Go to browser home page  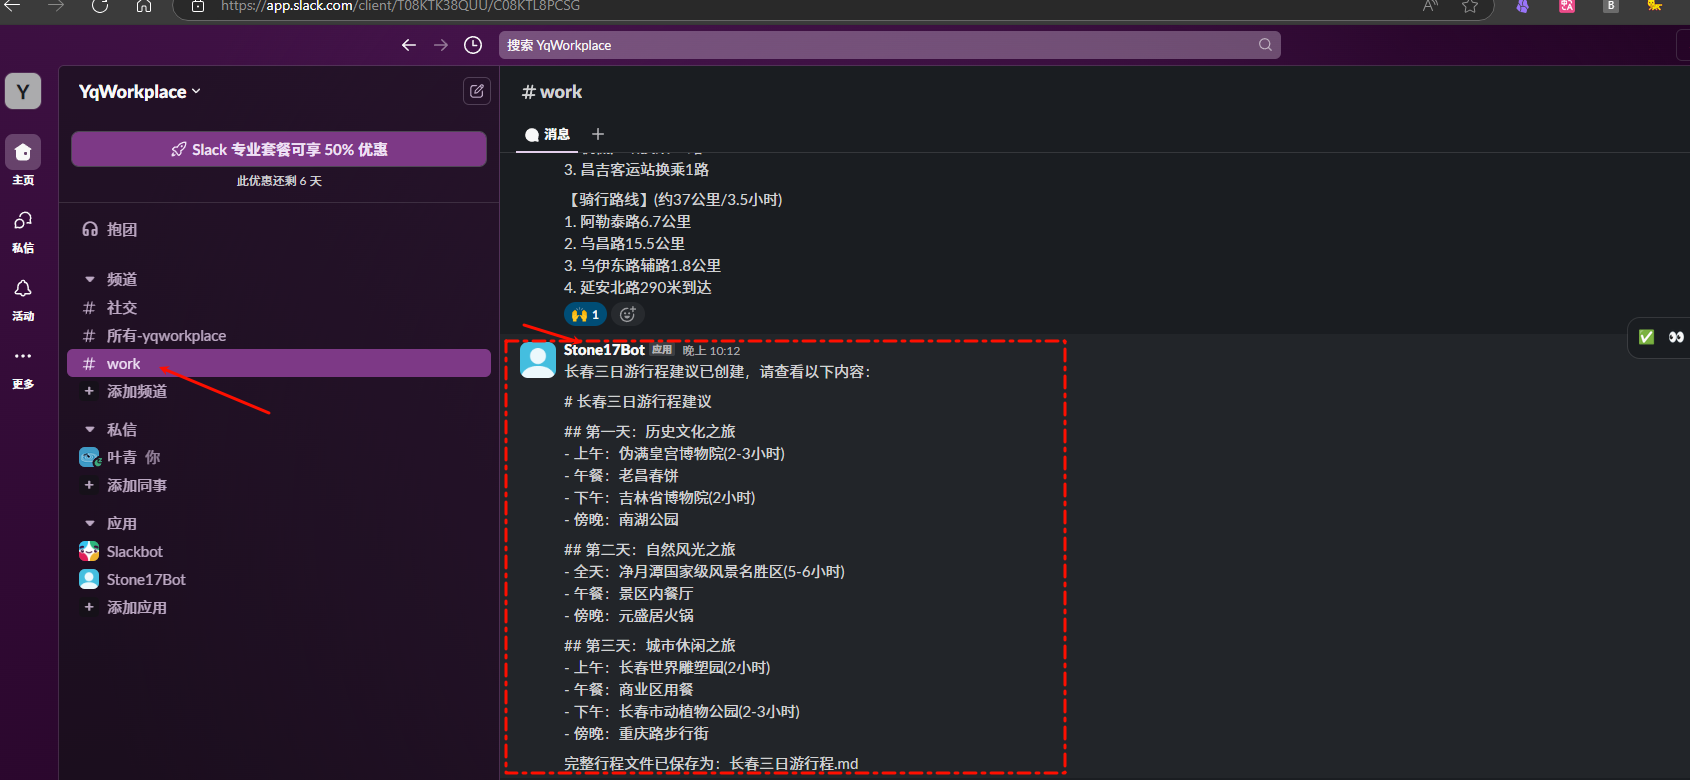pyautogui.click(x=144, y=6)
